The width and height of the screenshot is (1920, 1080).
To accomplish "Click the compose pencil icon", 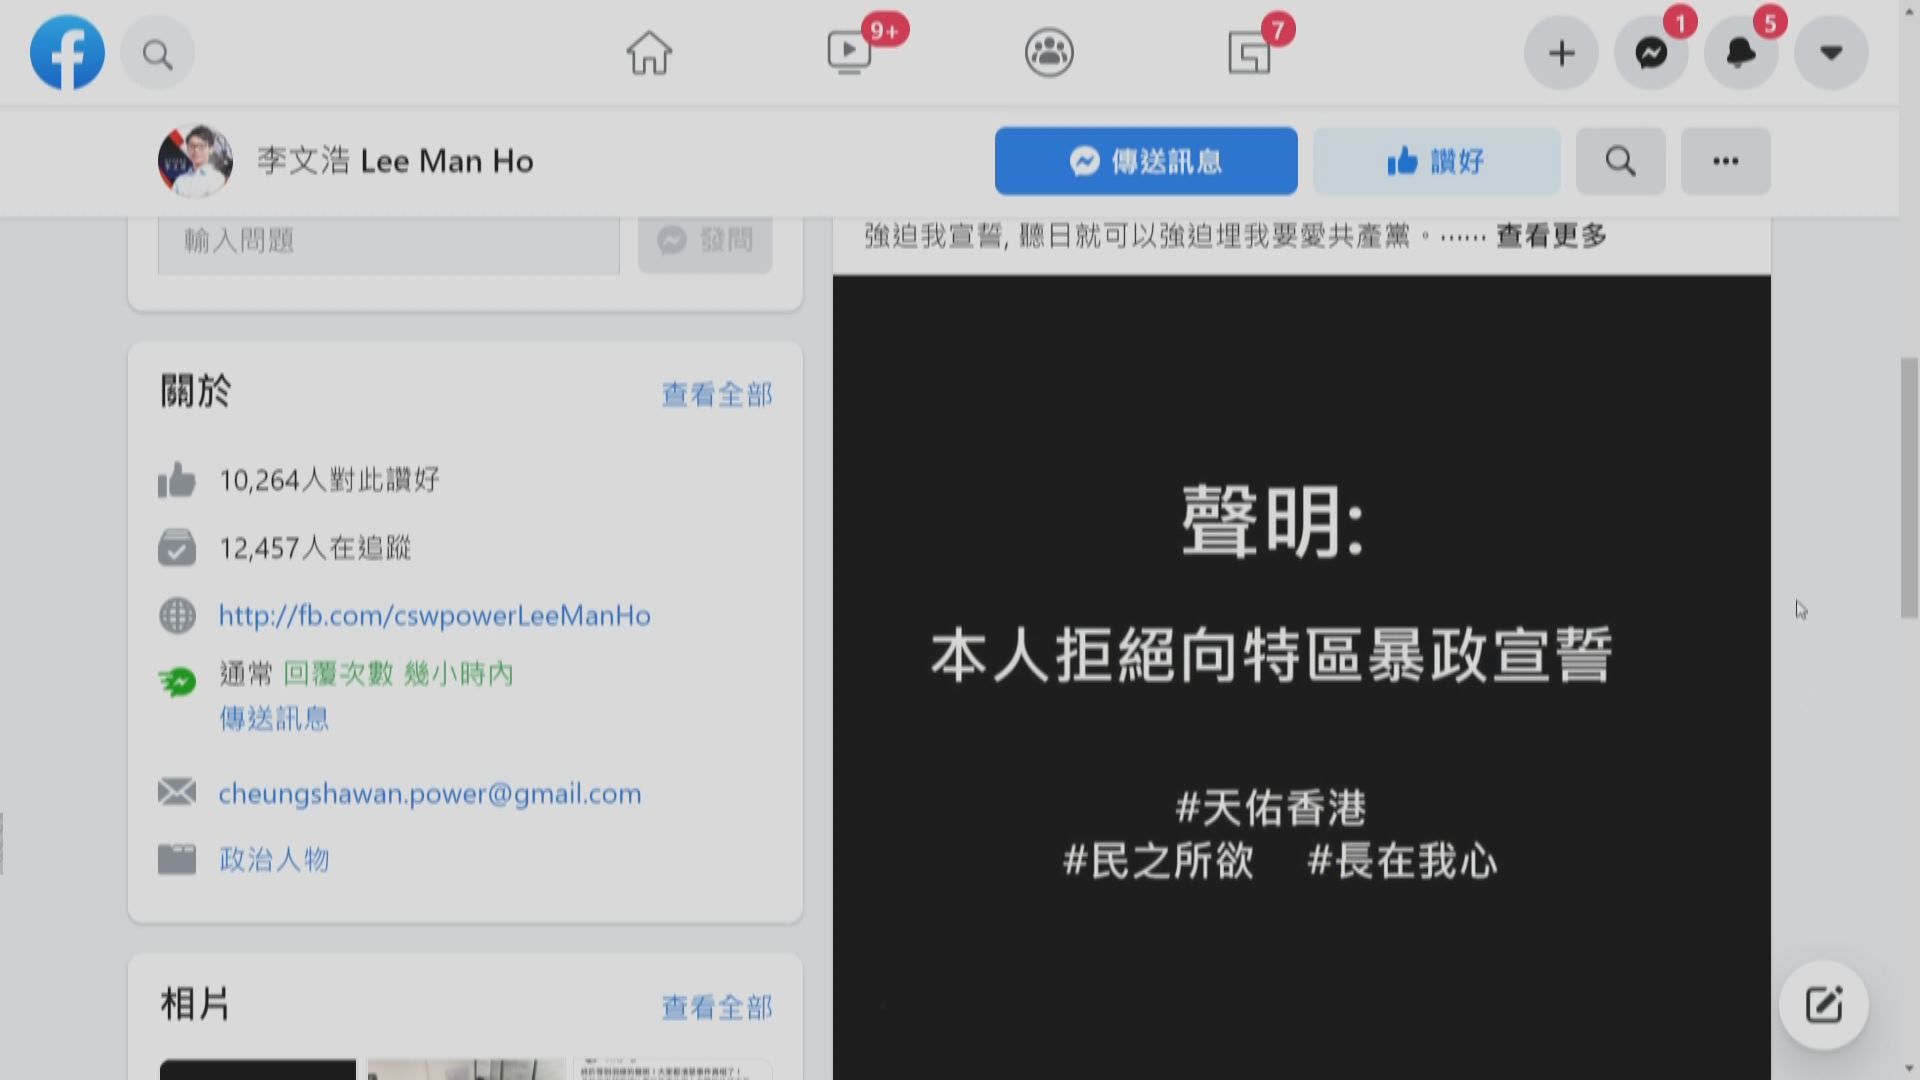I will [x=1825, y=1005].
